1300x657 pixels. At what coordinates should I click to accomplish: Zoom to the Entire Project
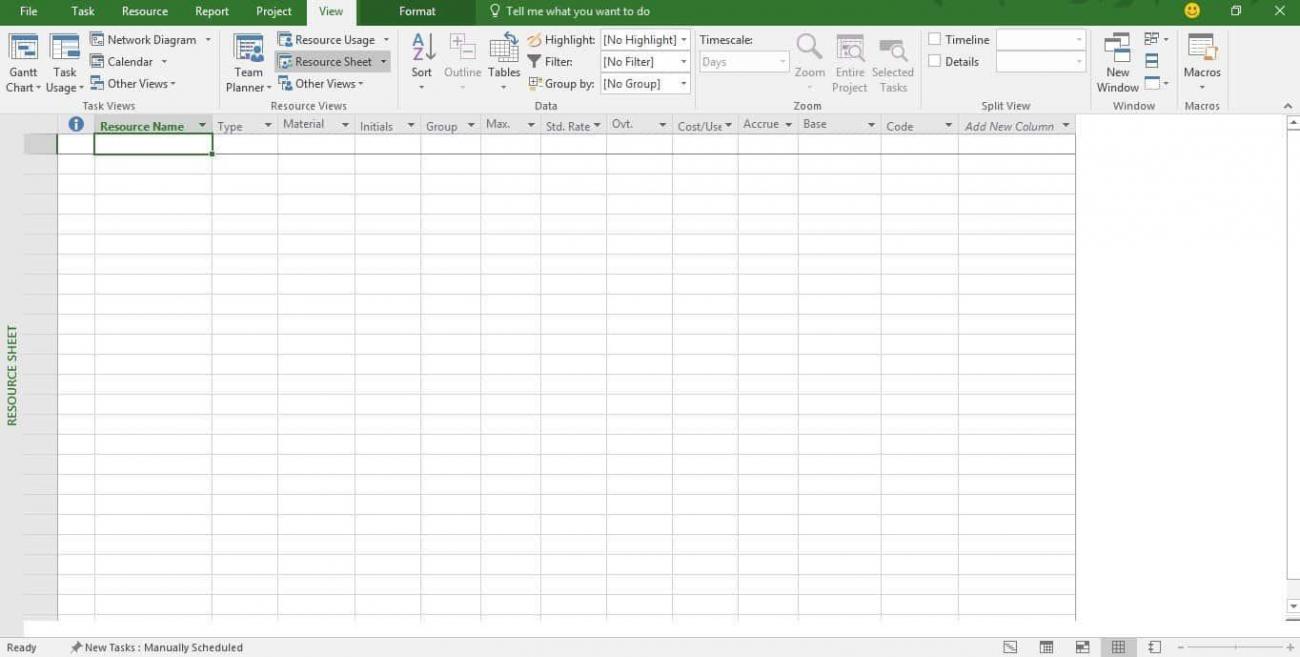pyautogui.click(x=849, y=60)
